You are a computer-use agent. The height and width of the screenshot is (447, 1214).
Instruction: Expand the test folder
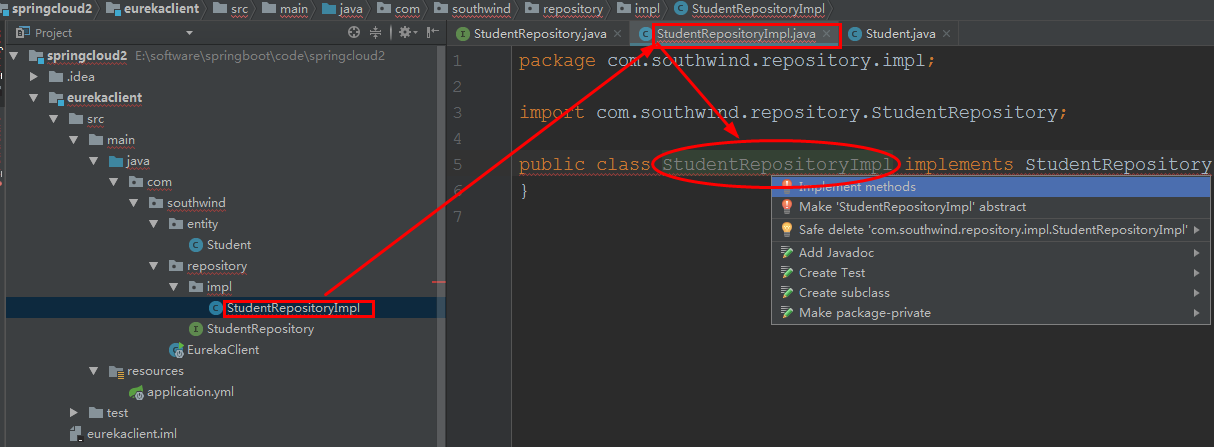74,413
